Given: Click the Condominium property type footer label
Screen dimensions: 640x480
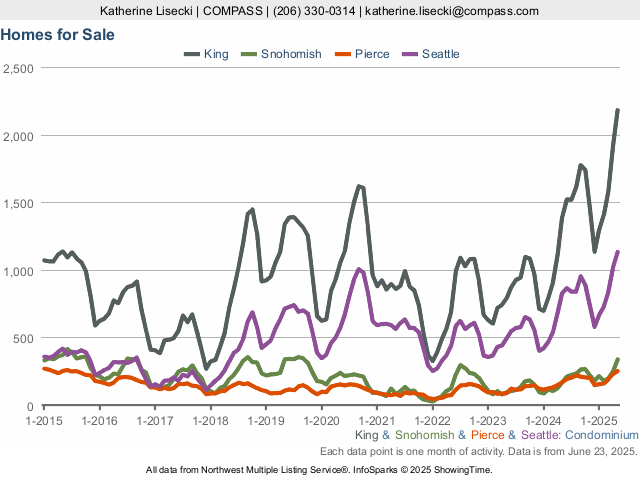Looking at the screenshot, I should (x=598, y=436).
